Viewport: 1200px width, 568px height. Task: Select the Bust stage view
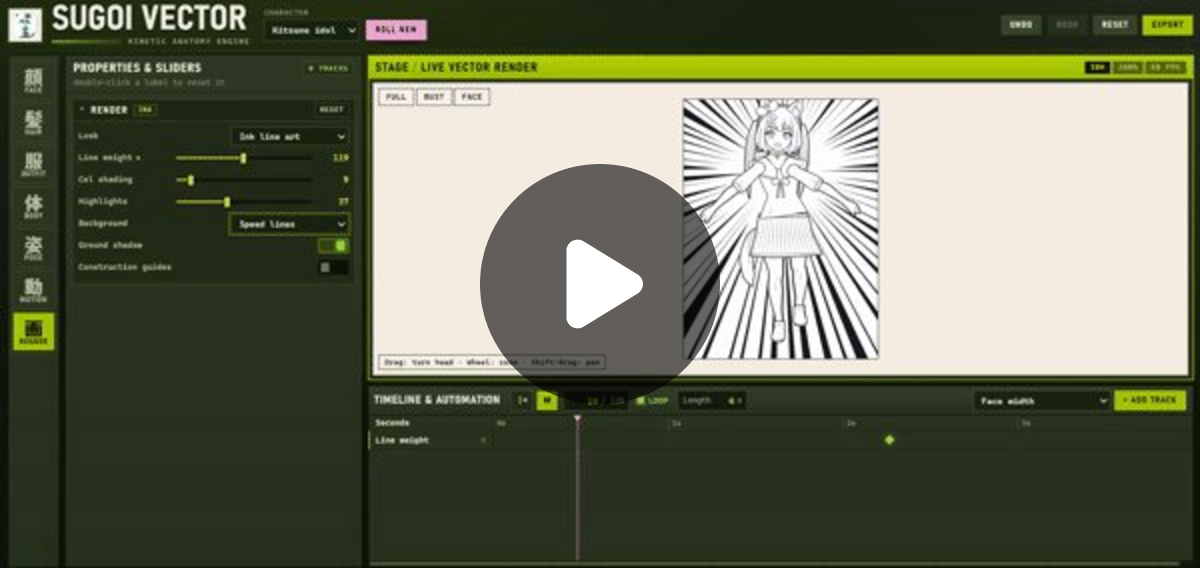[x=433, y=97]
